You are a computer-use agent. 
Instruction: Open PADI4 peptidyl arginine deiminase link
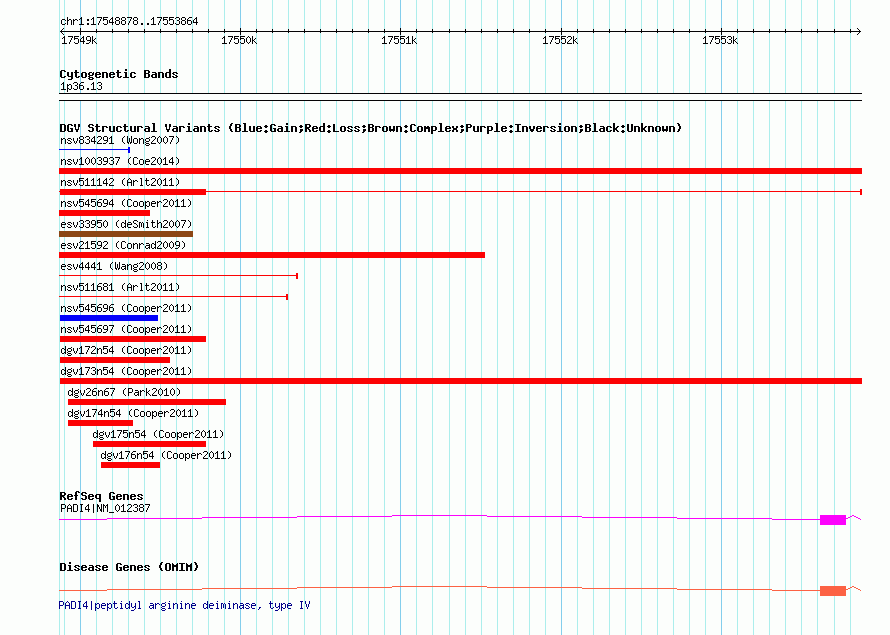click(x=184, y=605)
